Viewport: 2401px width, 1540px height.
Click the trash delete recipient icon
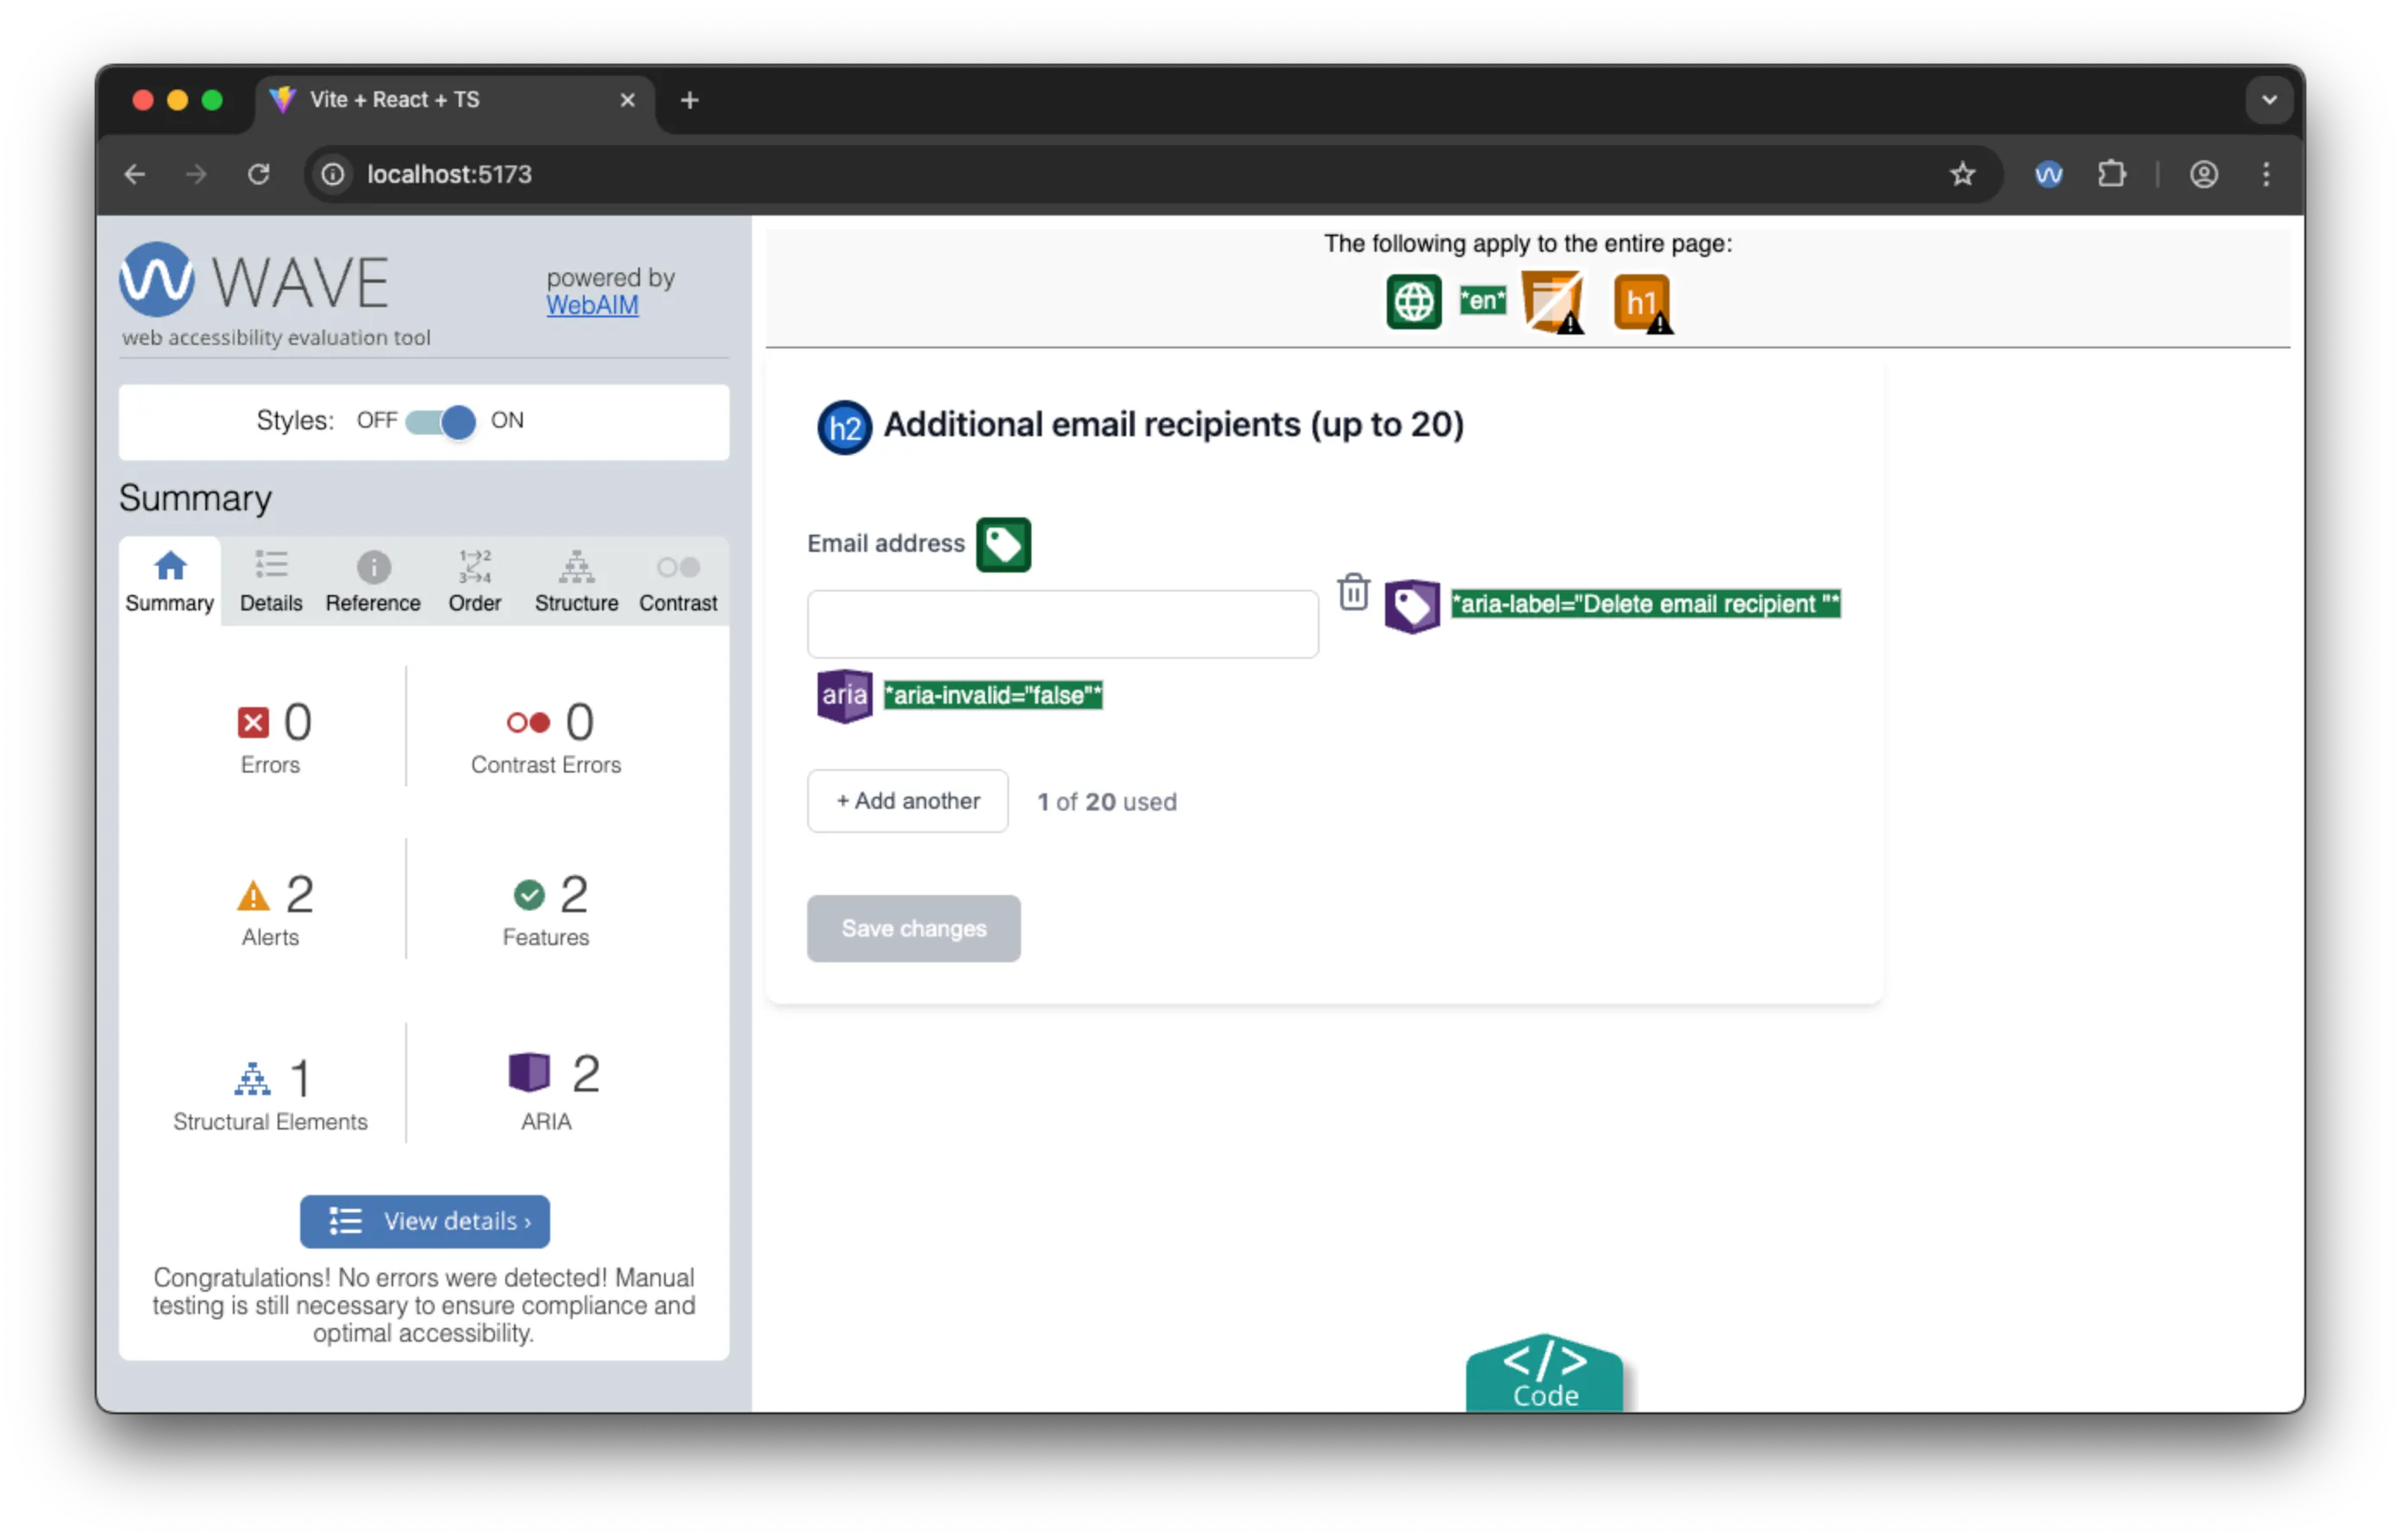(x=1353, y=591)
